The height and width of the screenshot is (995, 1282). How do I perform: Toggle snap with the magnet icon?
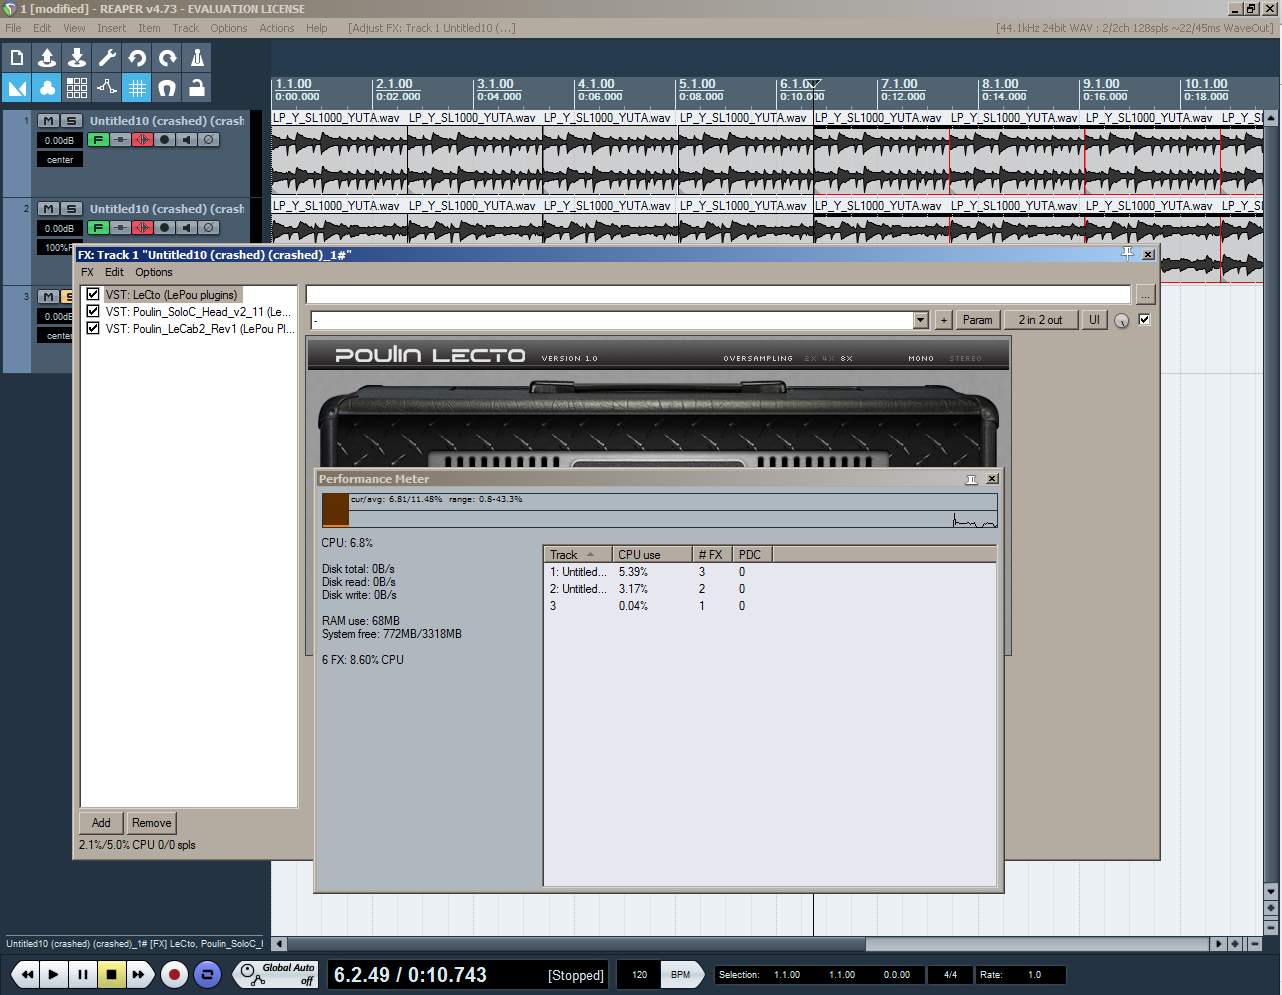[x=167, y=89]
